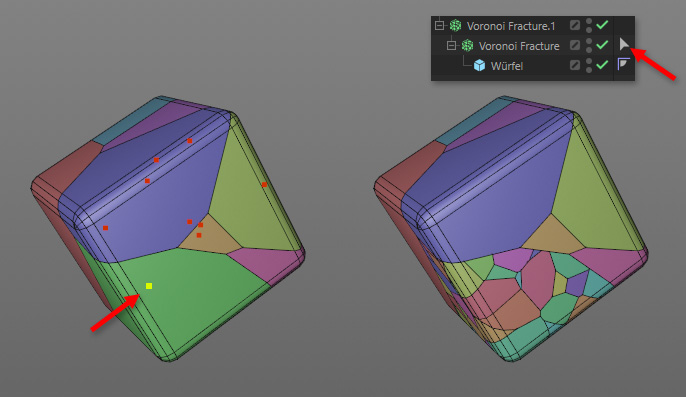Screen dimensions: 686x397
Task: Click the layer icon of Voronoi Fracture.1
Action: tap(575, 25)
